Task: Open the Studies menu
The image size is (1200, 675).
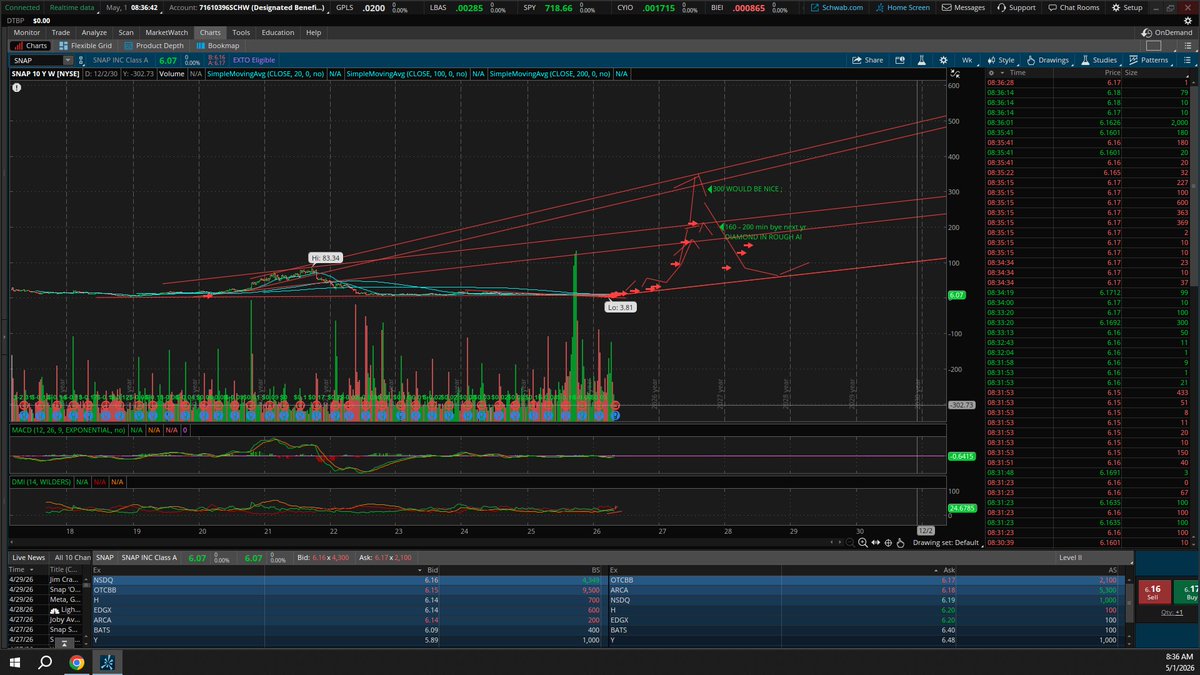Action: pos(1098,60)
